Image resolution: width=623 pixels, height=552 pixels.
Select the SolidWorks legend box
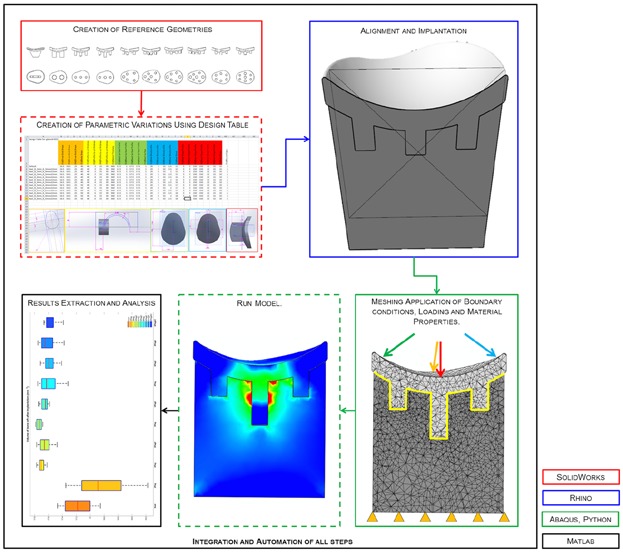(x=580, y=477)
